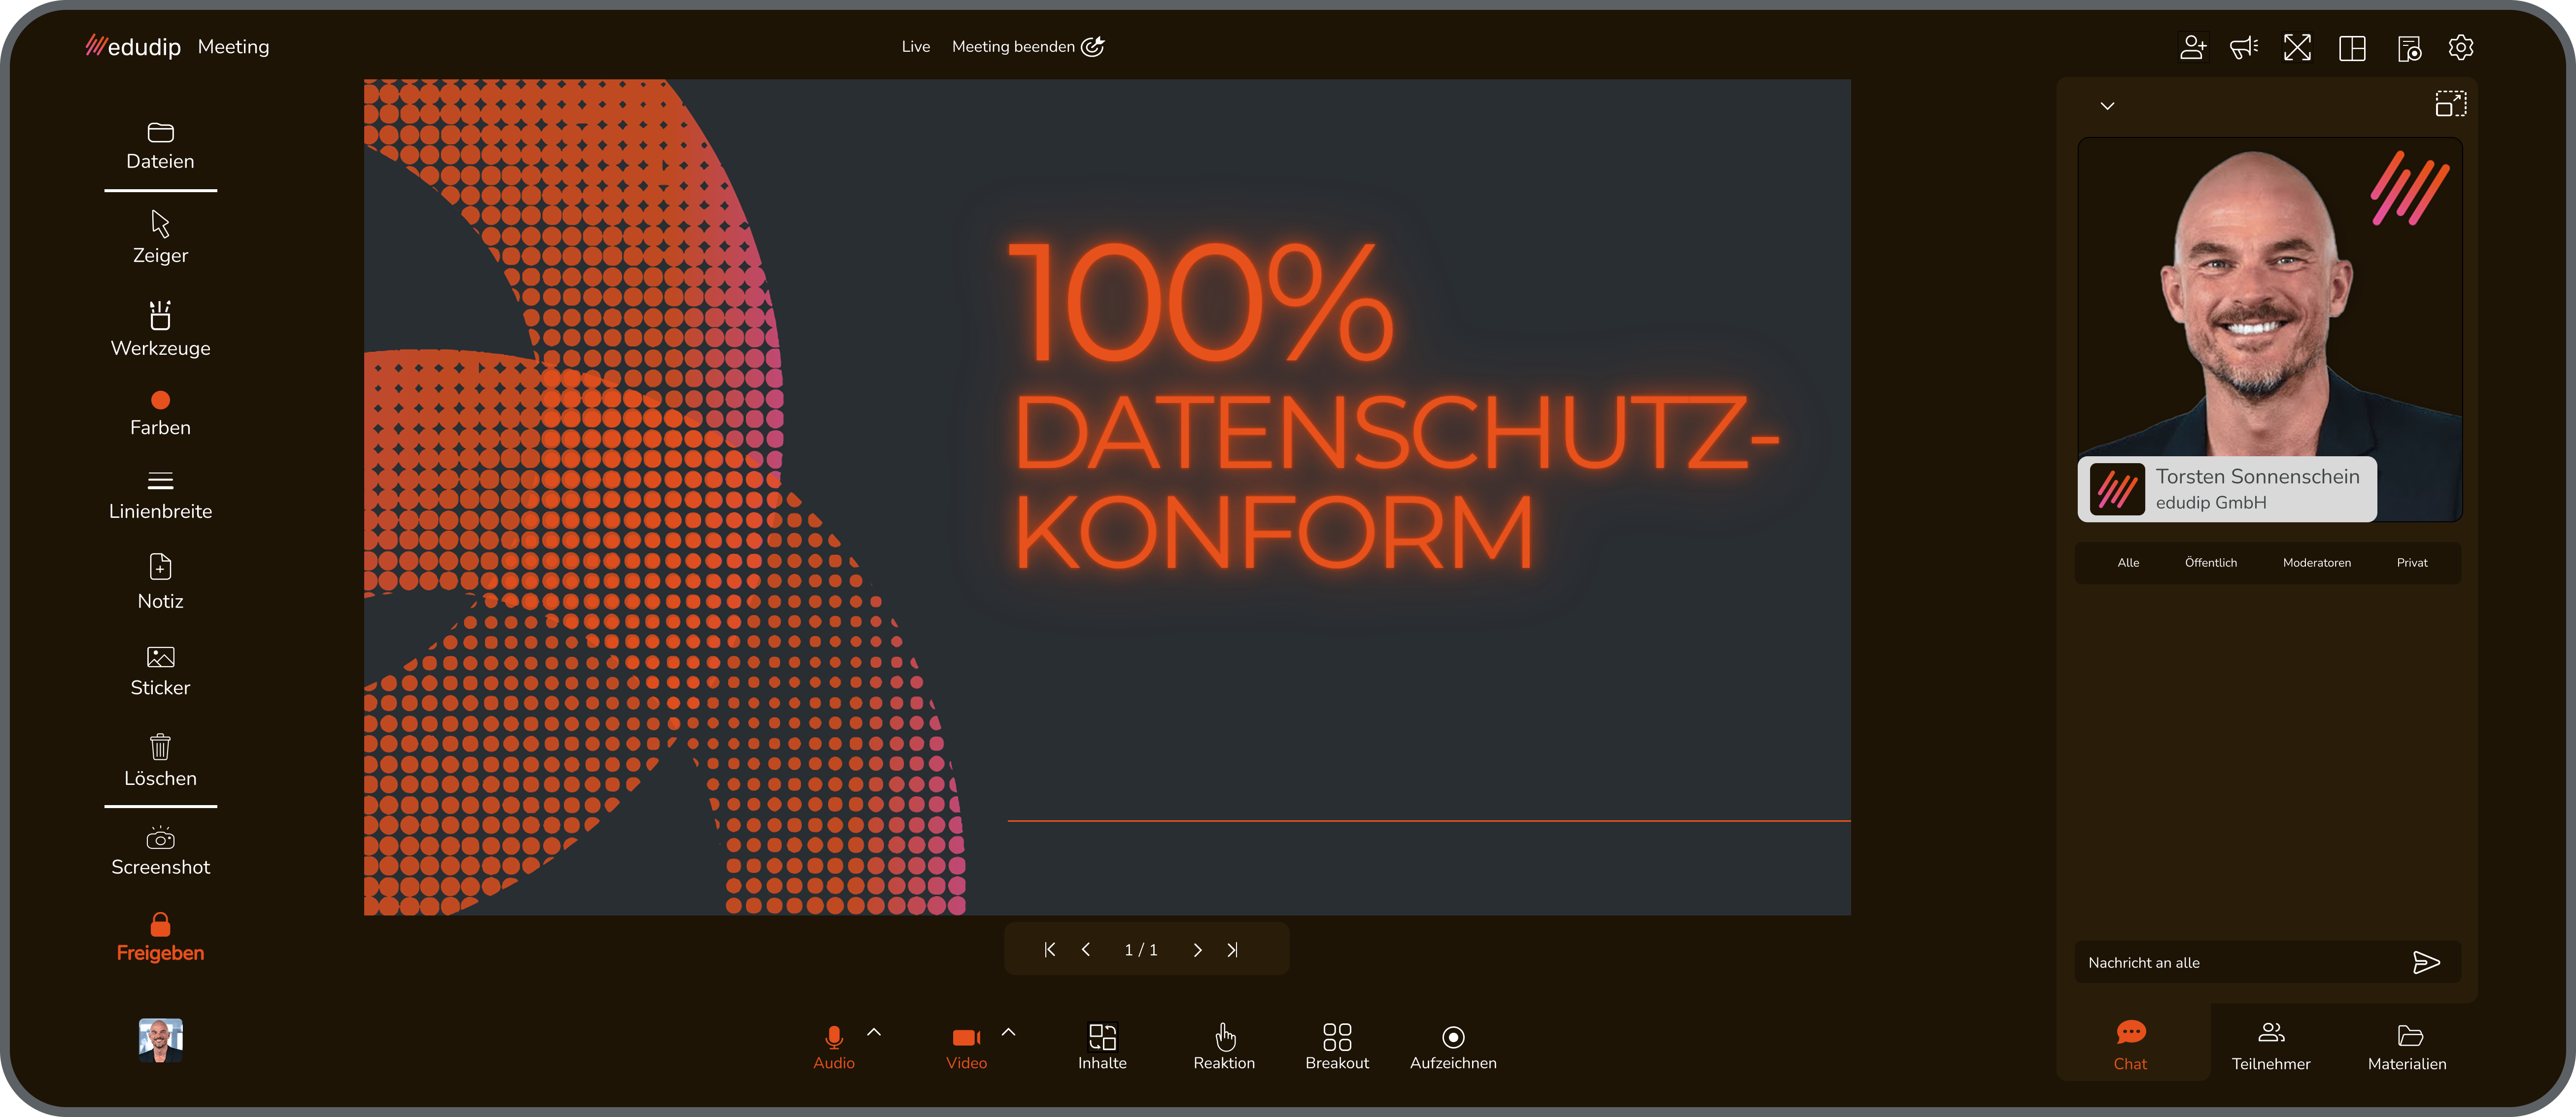Click the Löschen trash icon
The width and height of the screenshot is (2576, 1117).
tap(160, 747)
